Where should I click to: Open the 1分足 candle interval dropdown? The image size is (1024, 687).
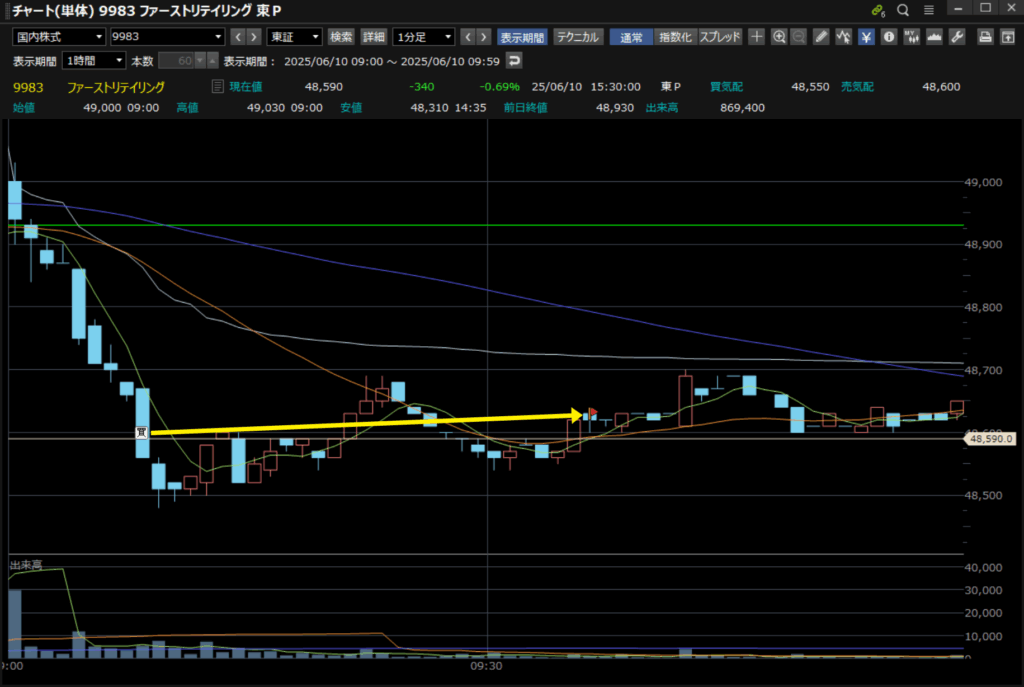click(x=424, y=37)
